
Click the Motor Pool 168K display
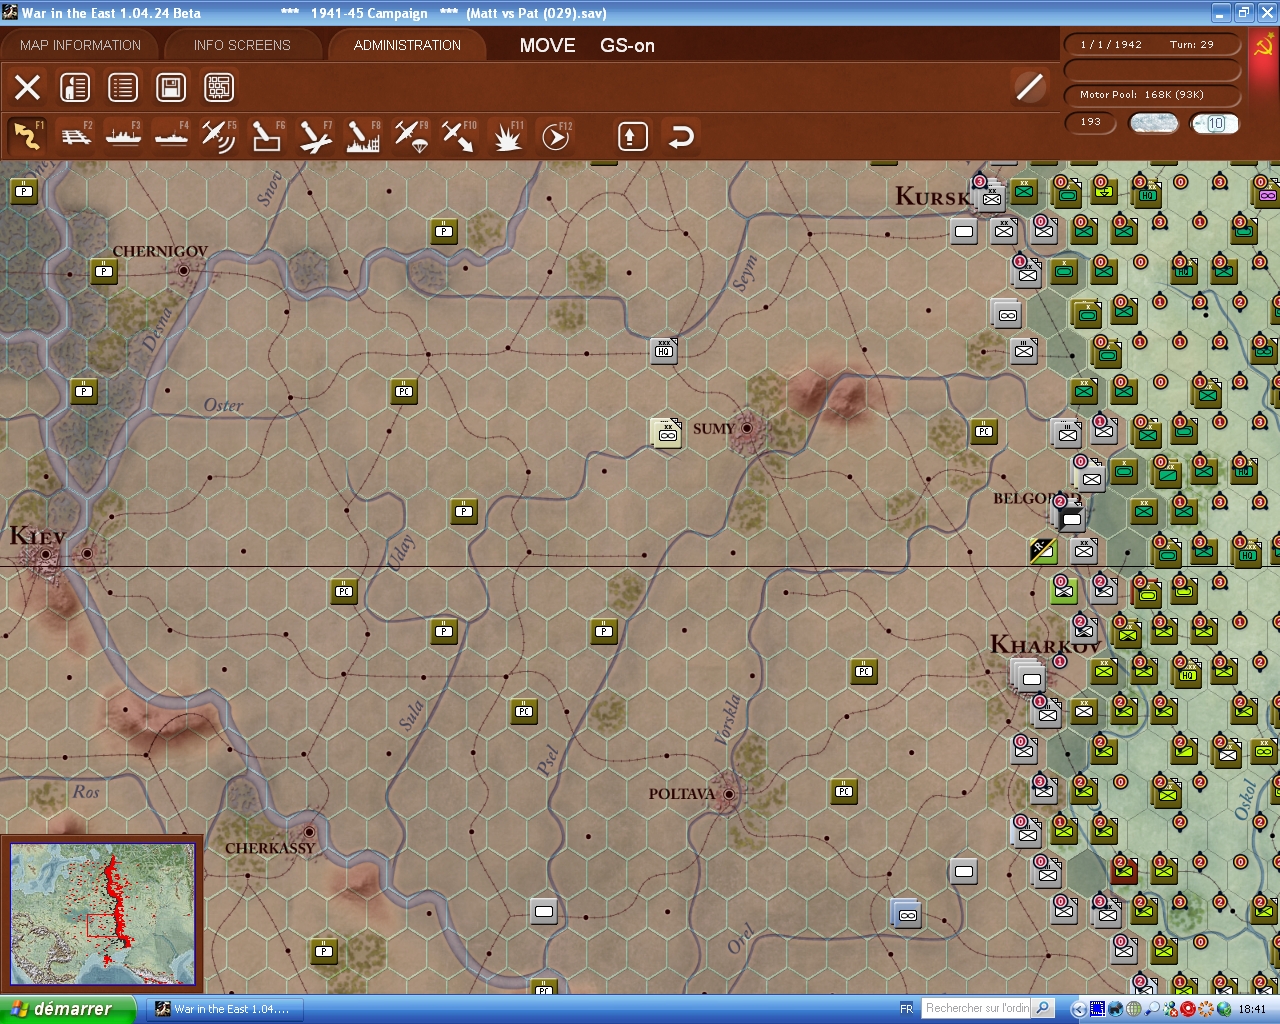coord(1152,95)
